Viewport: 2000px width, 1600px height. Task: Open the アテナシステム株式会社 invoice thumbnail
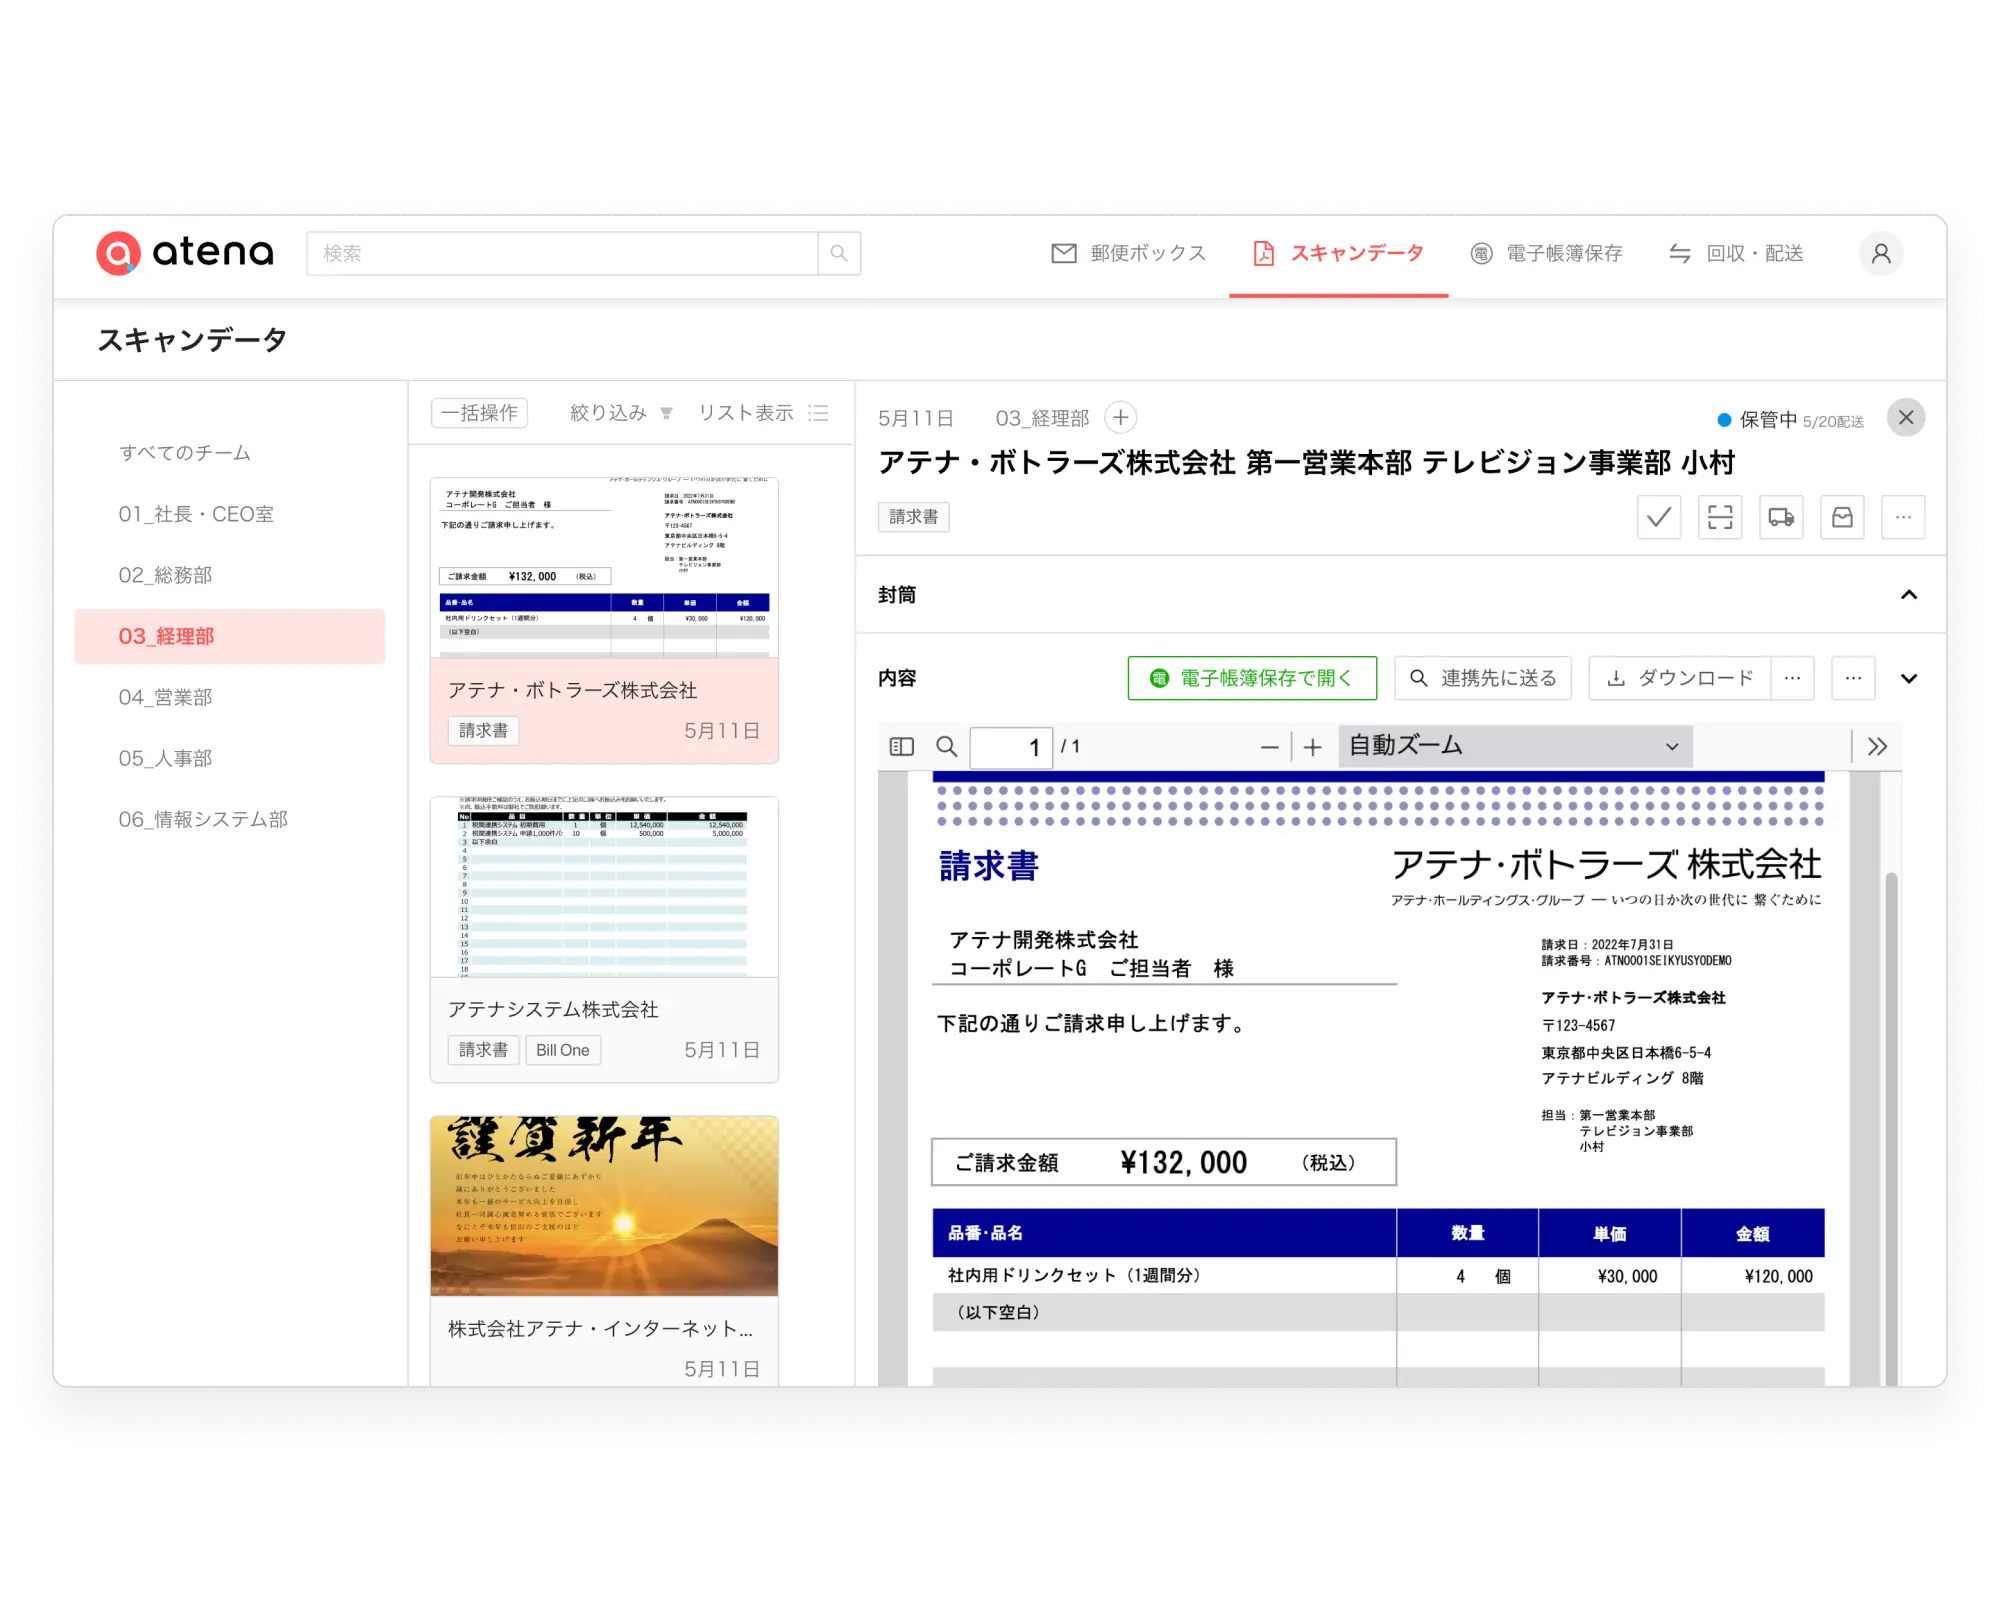(604, 887)
